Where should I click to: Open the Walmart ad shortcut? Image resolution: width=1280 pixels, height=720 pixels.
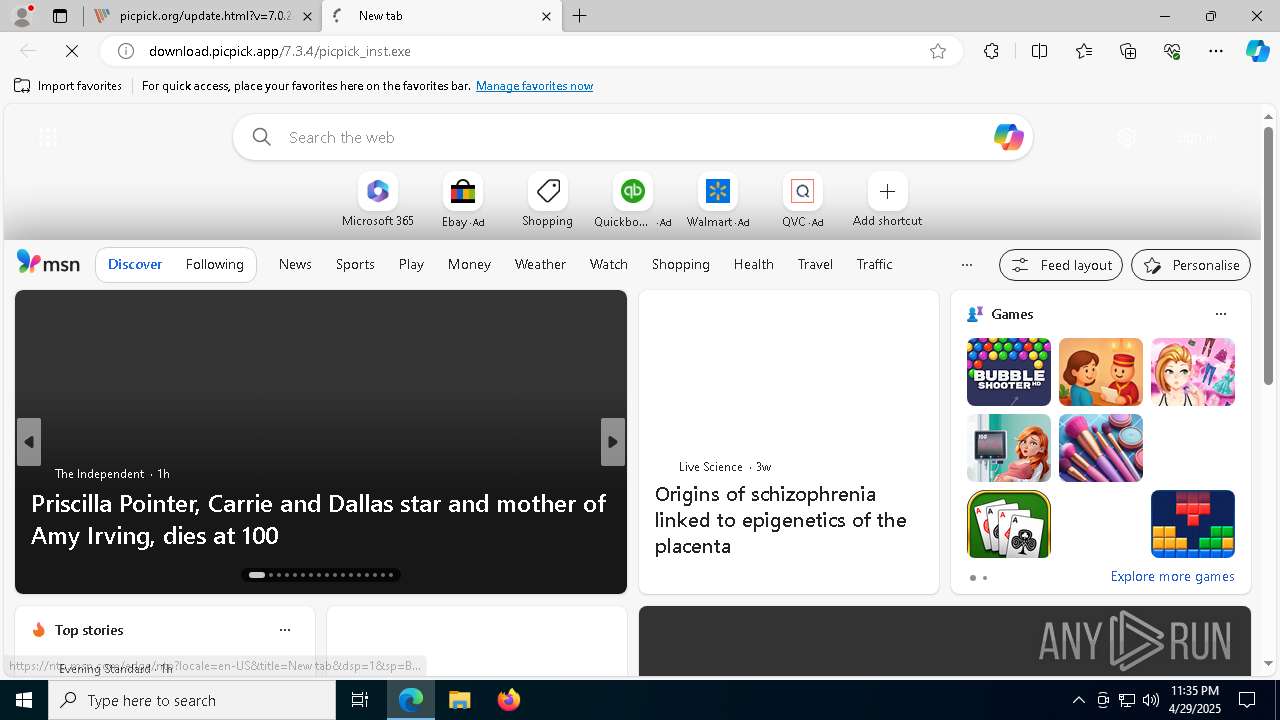click(x=717, y=200)
